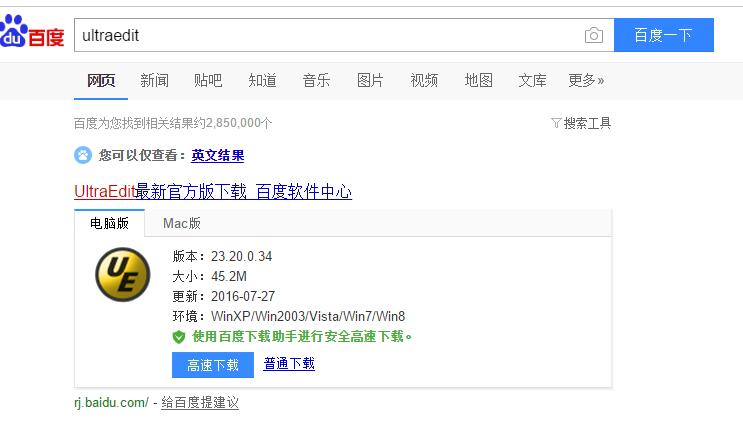
Task: Switch to 音乐 results
Action: click(316, 81)
